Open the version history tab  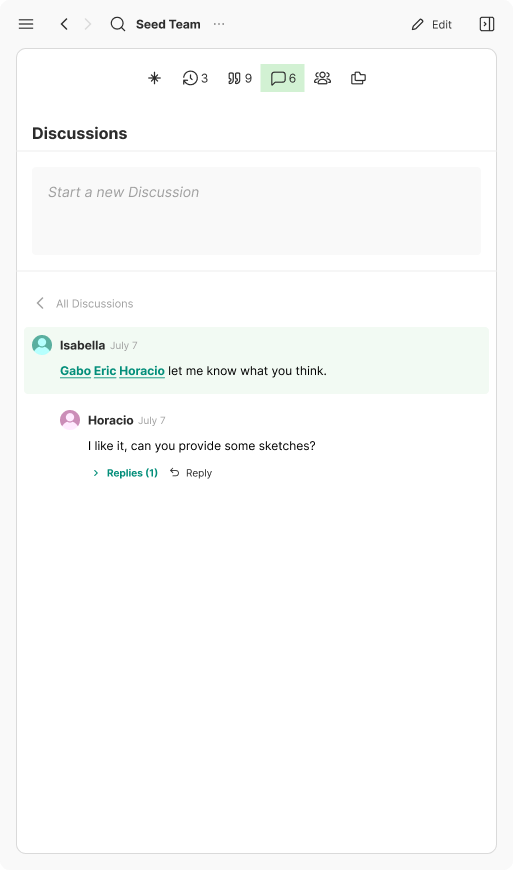tap(195, 78)
